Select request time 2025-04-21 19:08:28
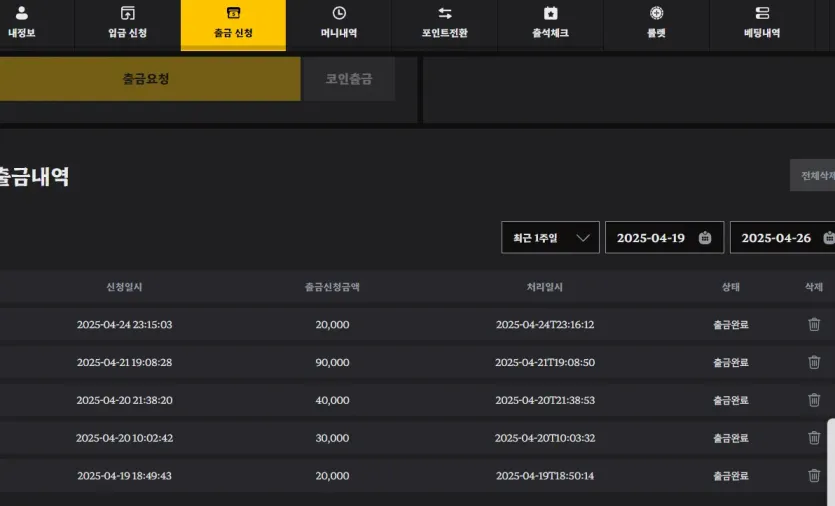The width and height of the screenshot is (835, 506). coord(125,362)
